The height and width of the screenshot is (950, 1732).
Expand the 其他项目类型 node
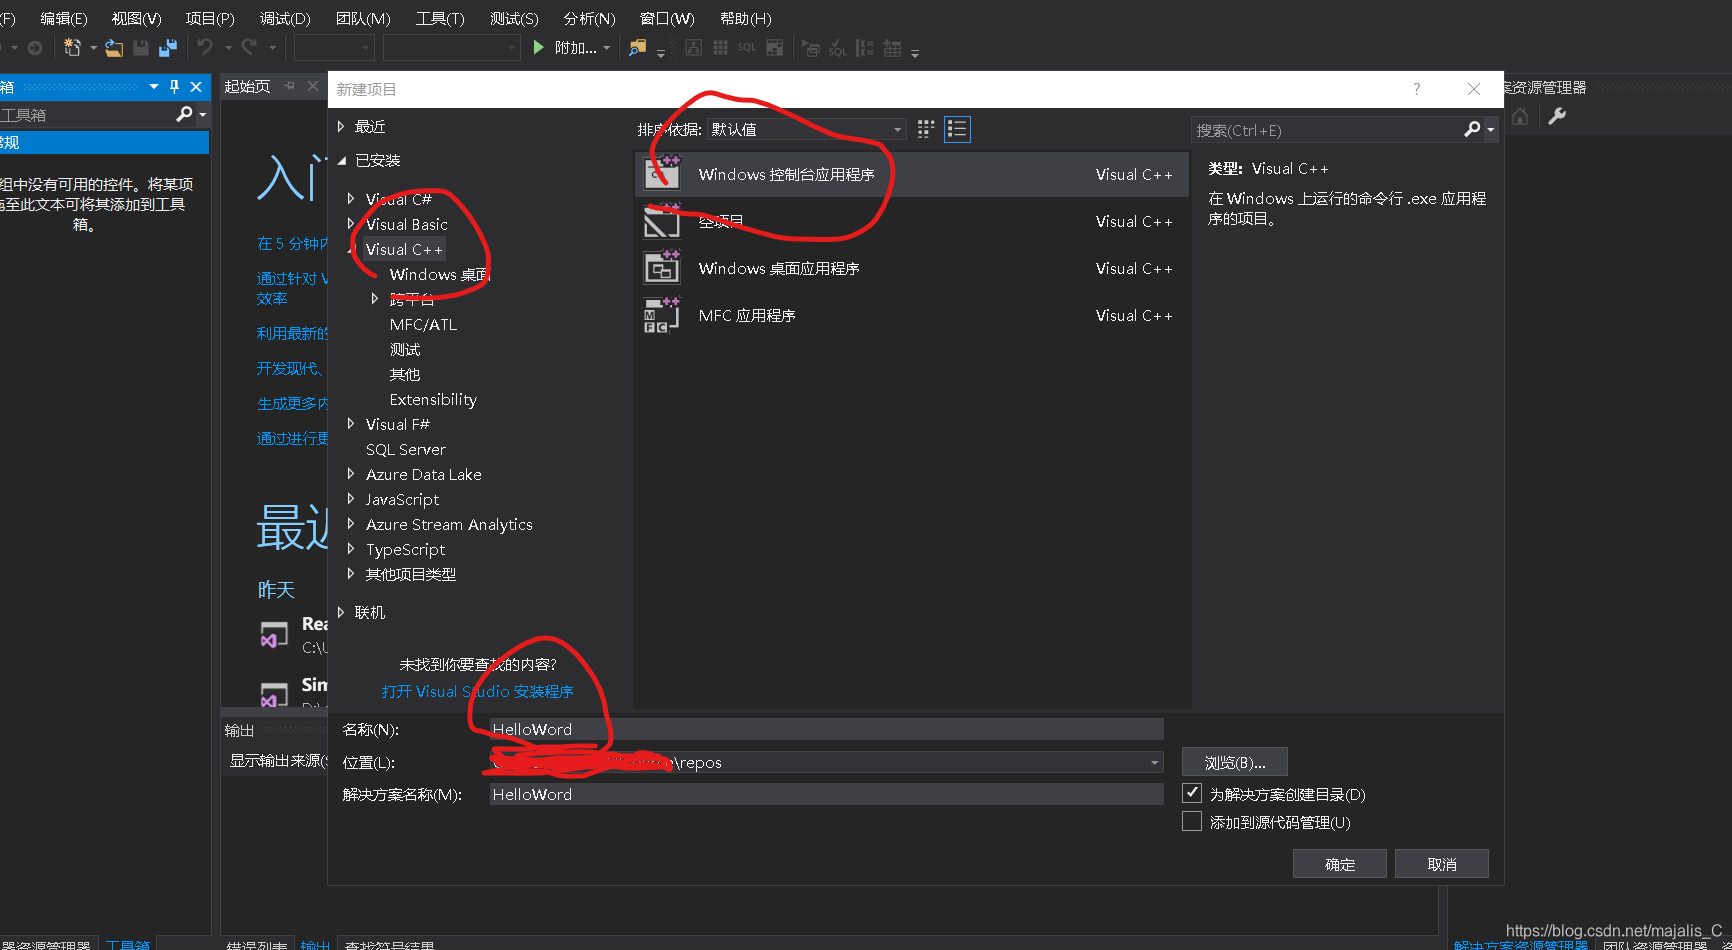click(351, 574)
